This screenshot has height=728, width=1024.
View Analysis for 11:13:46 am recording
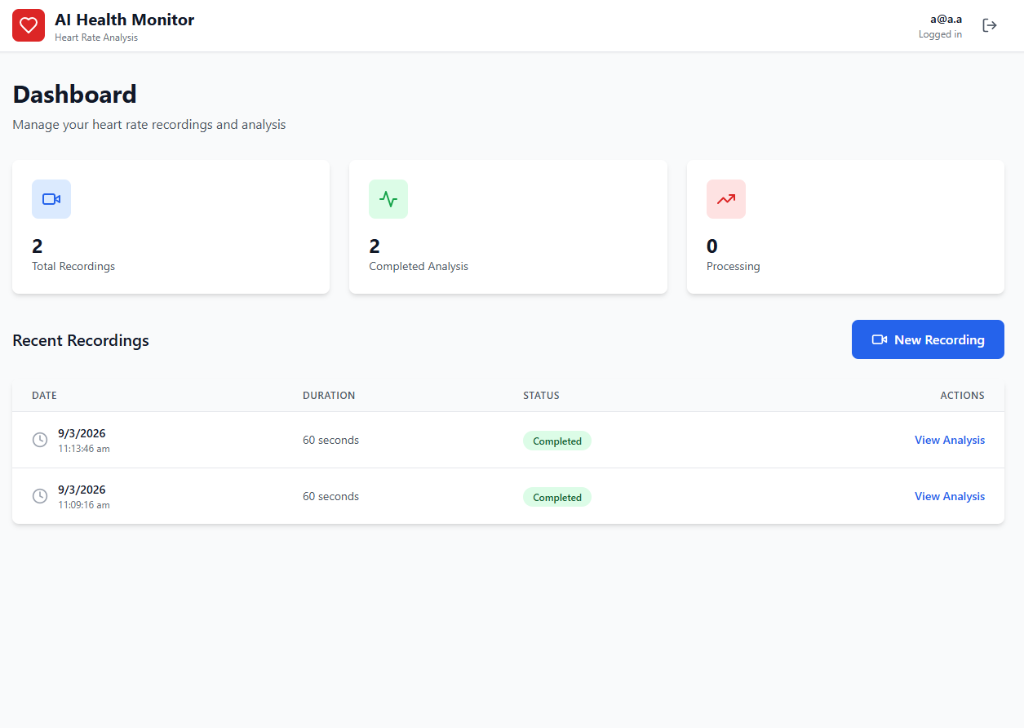[x=950, y=440]
